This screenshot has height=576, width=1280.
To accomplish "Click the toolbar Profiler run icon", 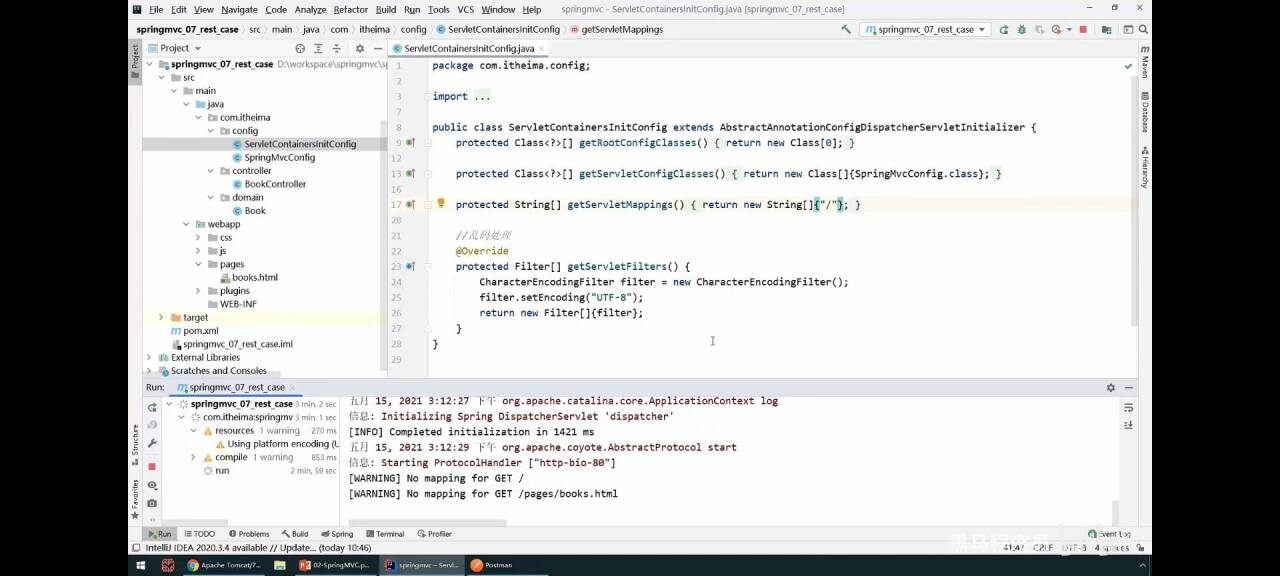I will pos(1056,30).
